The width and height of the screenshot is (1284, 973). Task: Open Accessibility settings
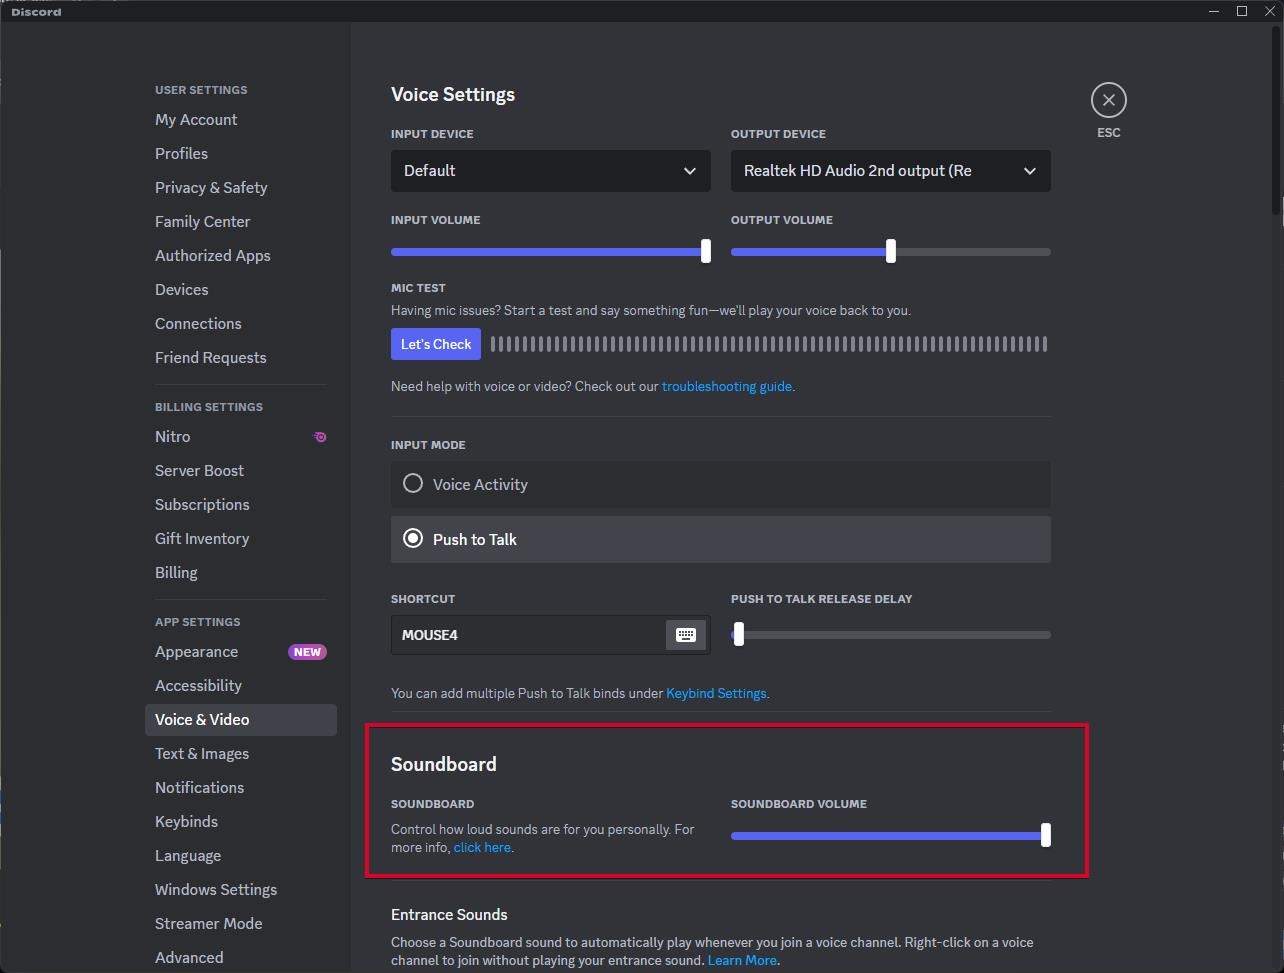pos(241,686)
